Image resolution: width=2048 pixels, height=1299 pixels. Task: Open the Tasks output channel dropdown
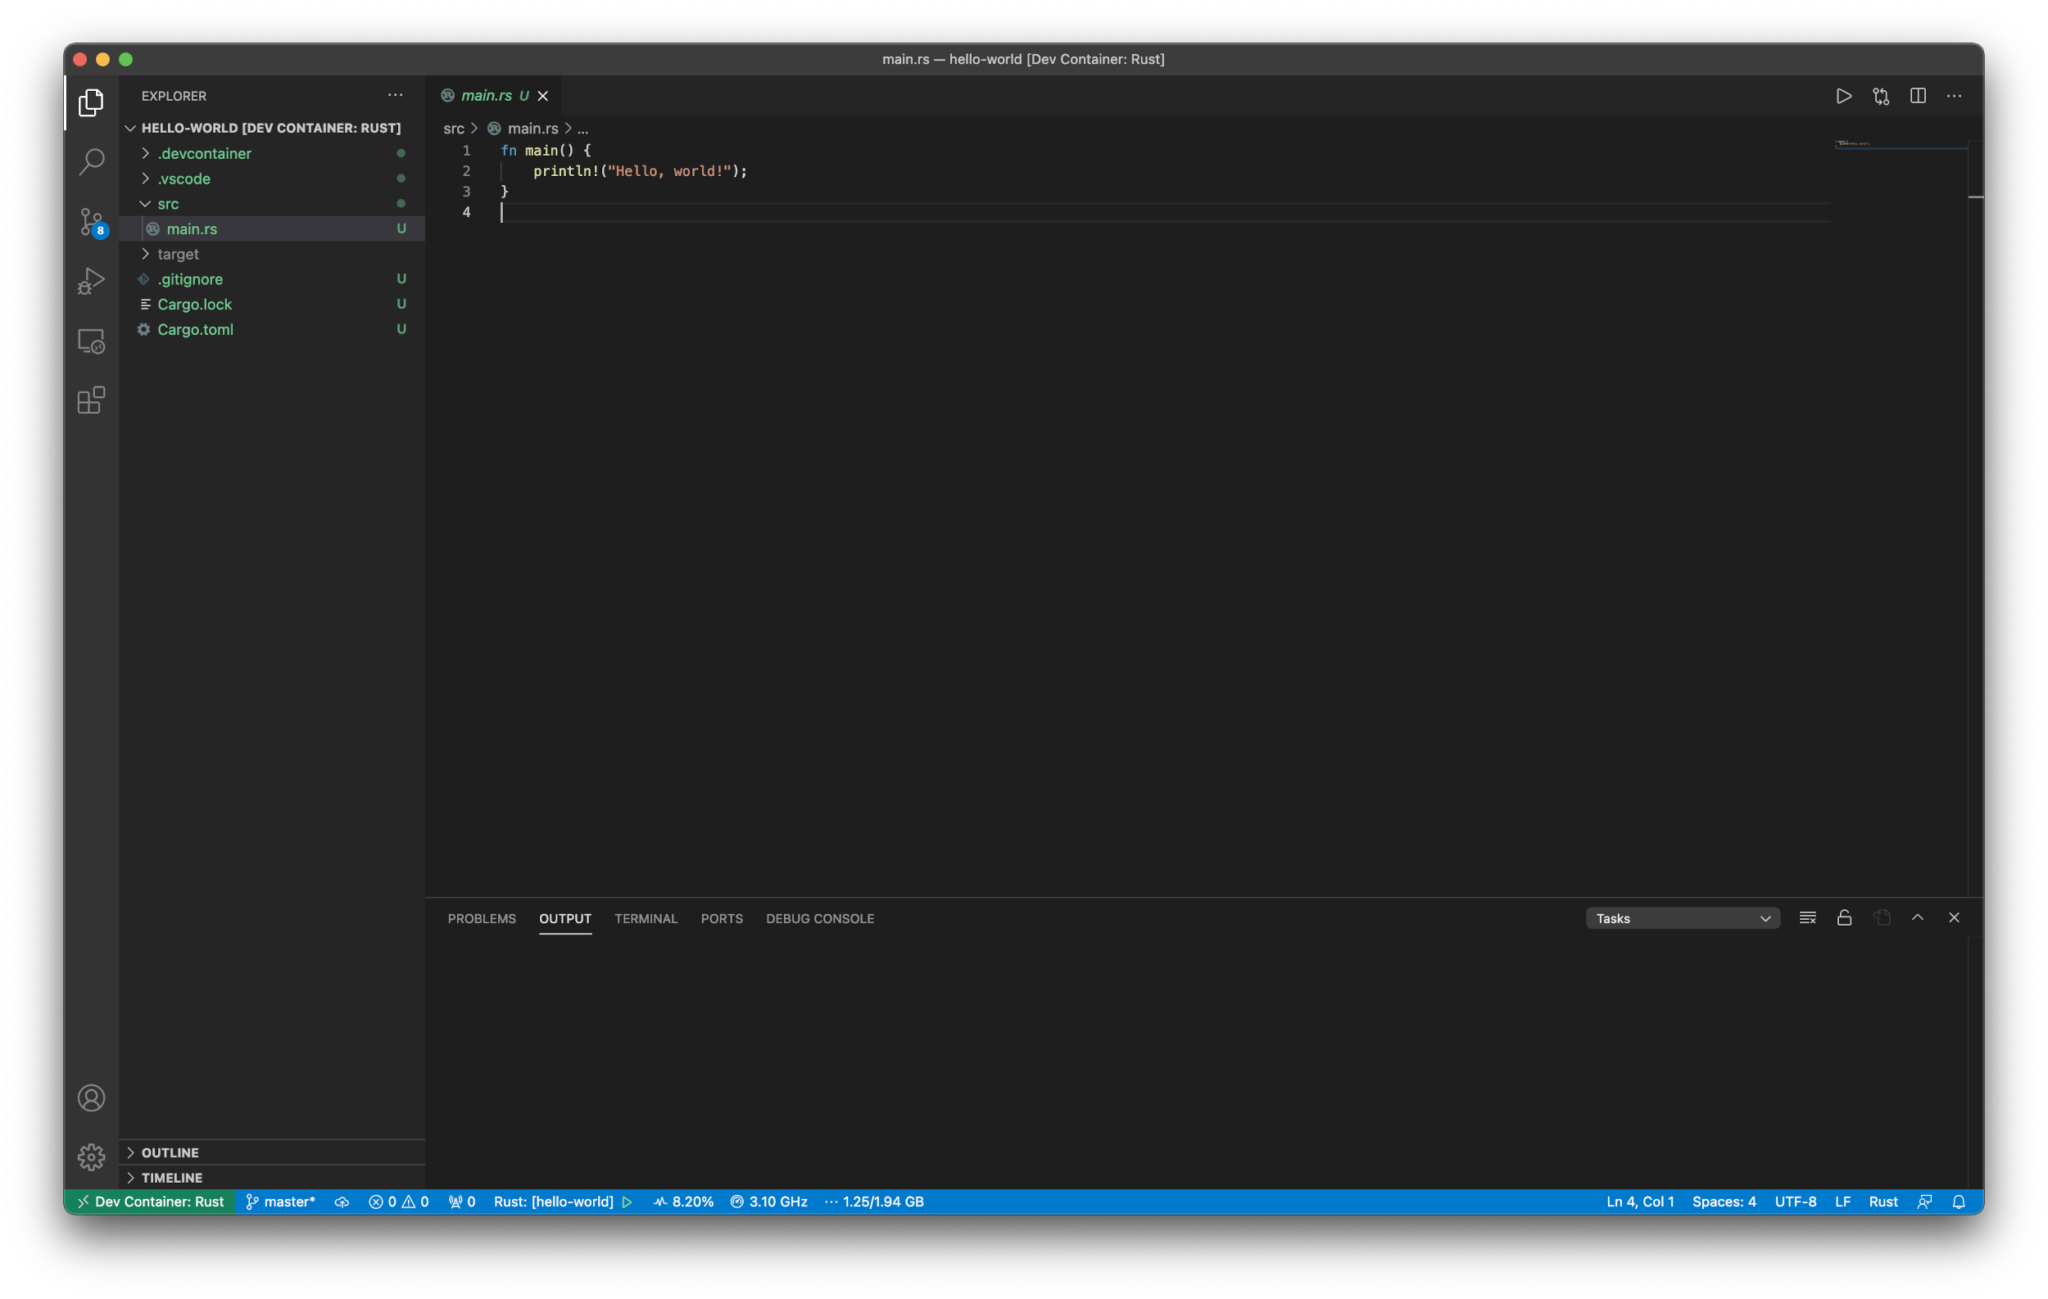[x=1682, y=917]
